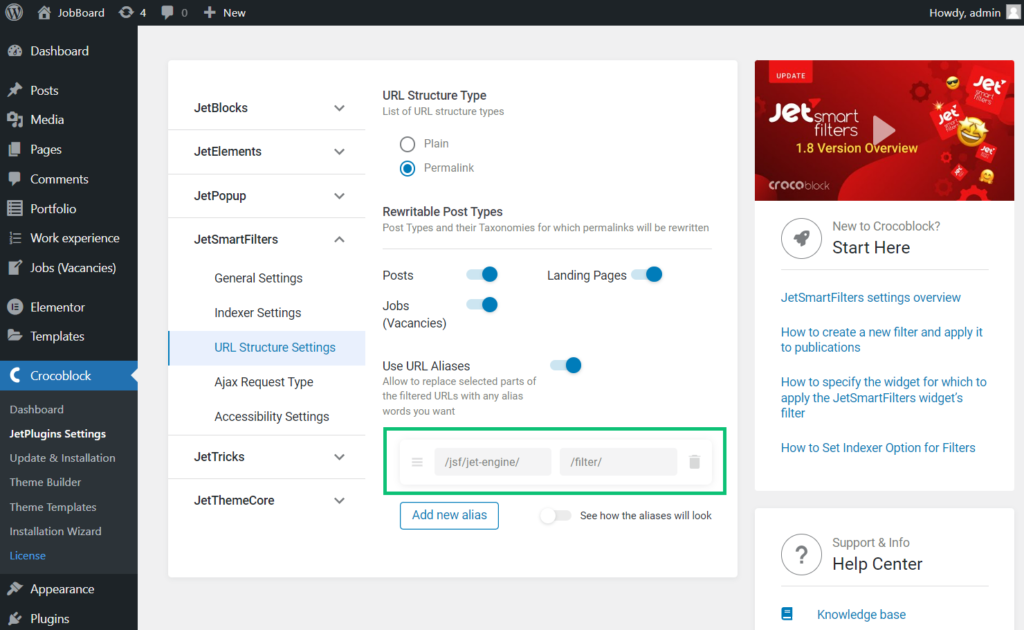The height and width of the screenshot is (630, 1024).
Task: Open Theme Templates submenu item
Action: coord(53,507)
